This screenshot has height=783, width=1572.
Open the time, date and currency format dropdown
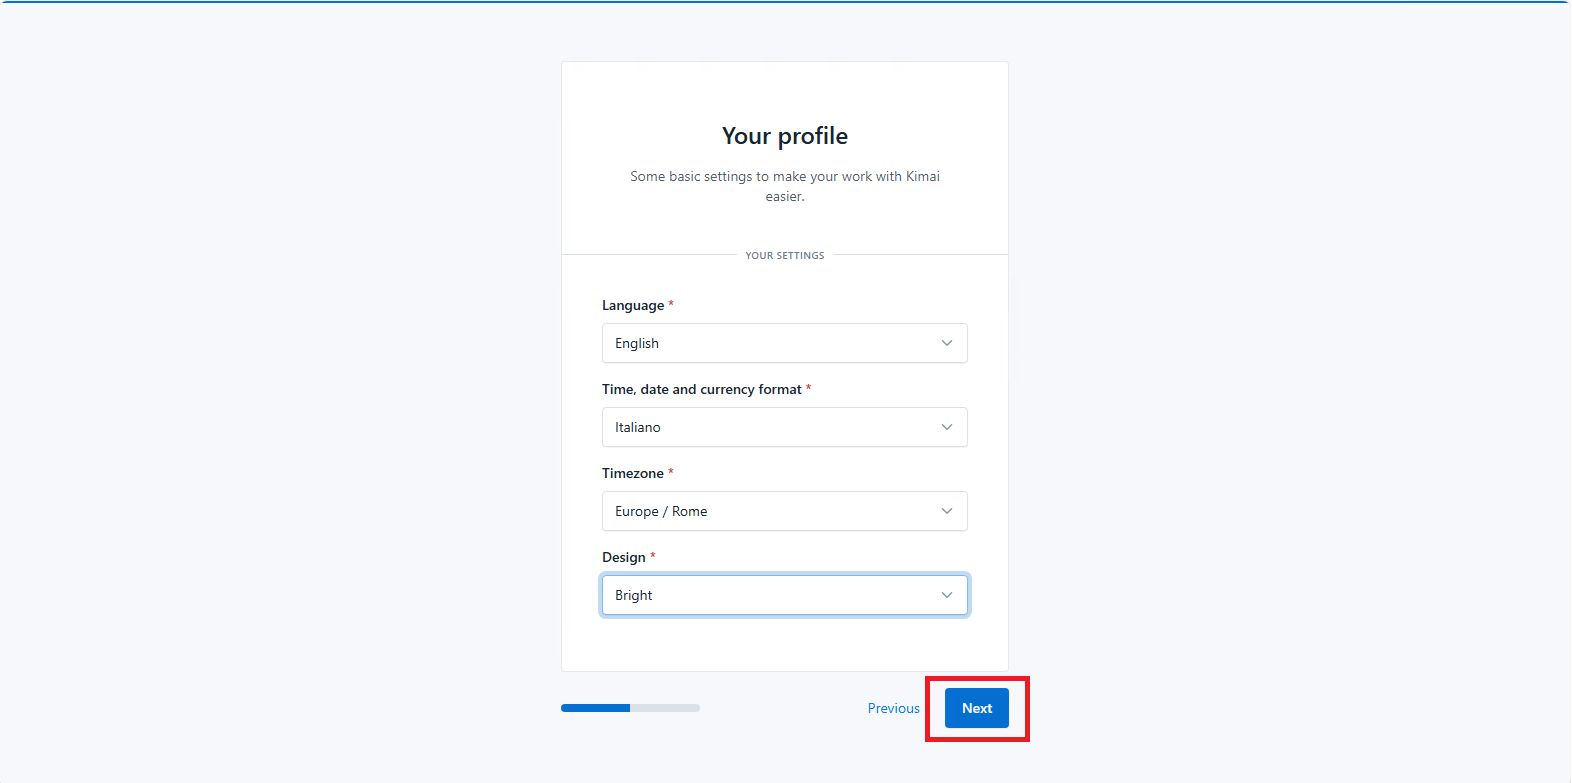(770, 427)
